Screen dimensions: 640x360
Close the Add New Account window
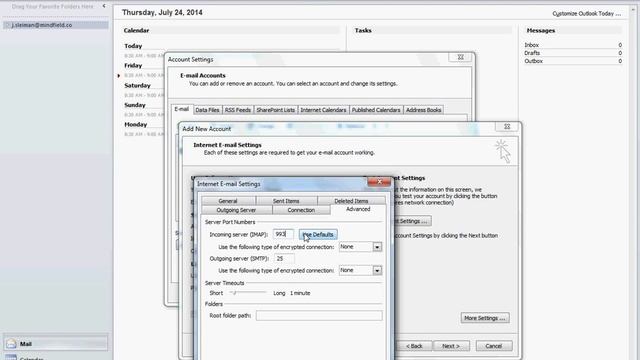tap(507, 127)
